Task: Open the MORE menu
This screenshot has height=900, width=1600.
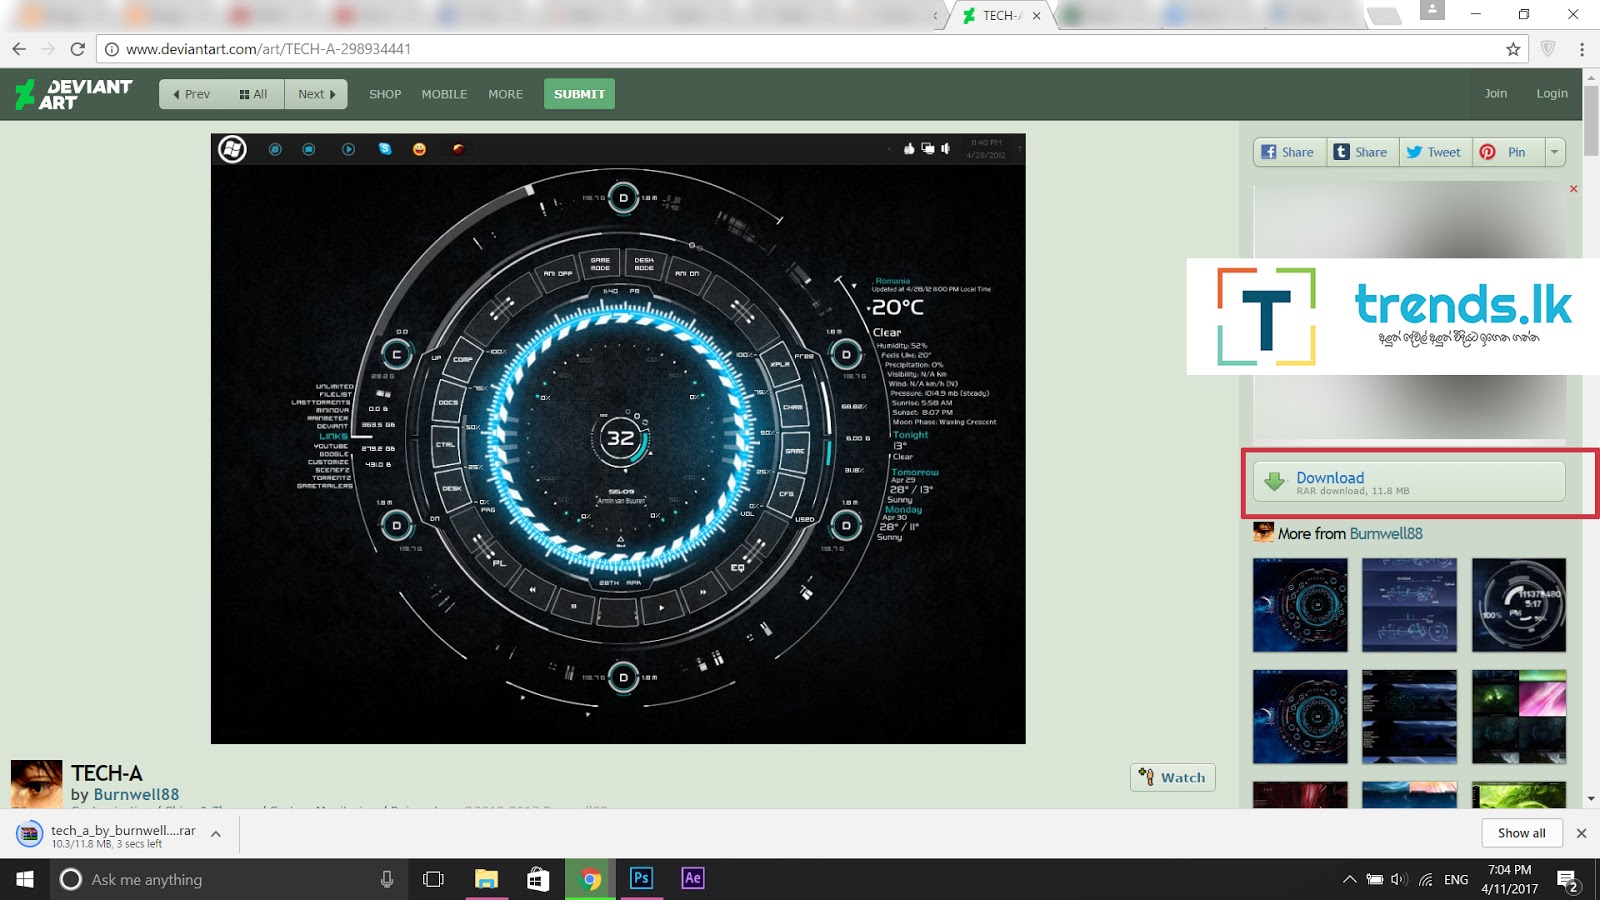Action: 505,94
